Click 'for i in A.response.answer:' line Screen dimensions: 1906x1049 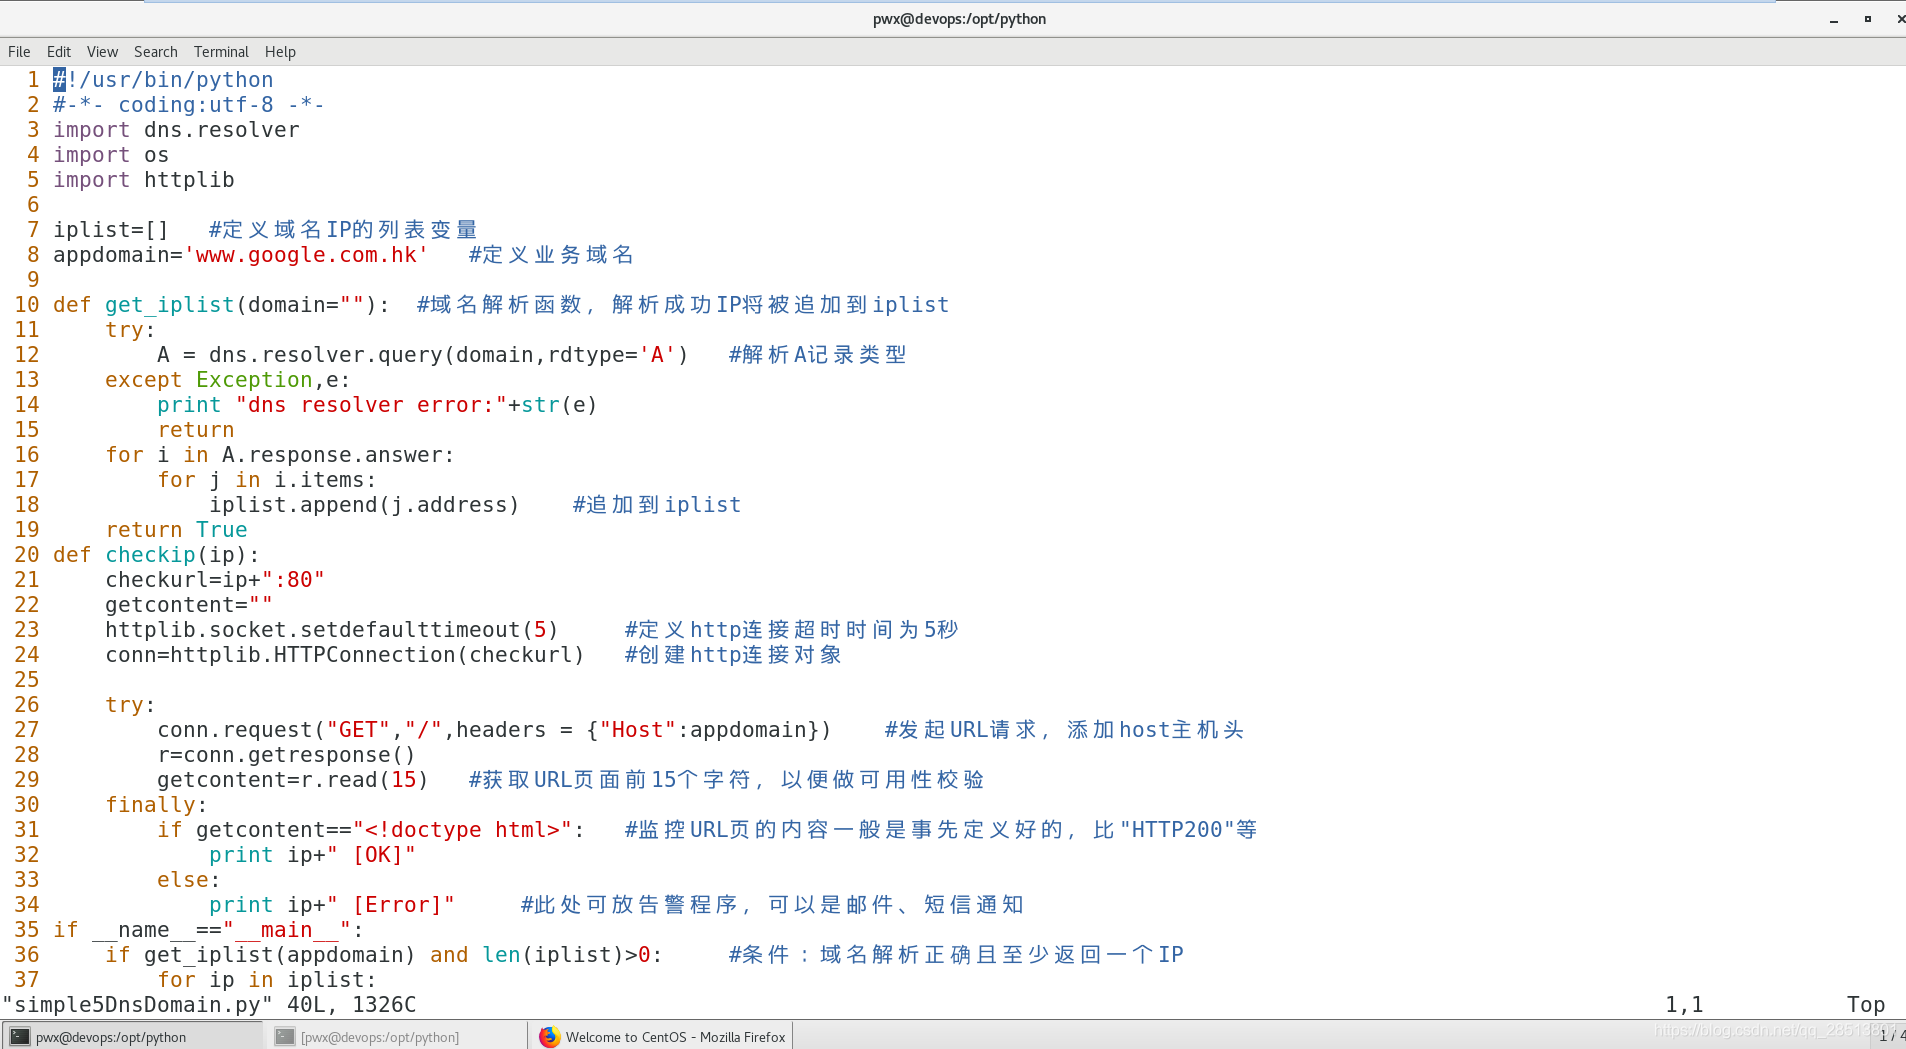pyautogui.click(x=280, y=455)
